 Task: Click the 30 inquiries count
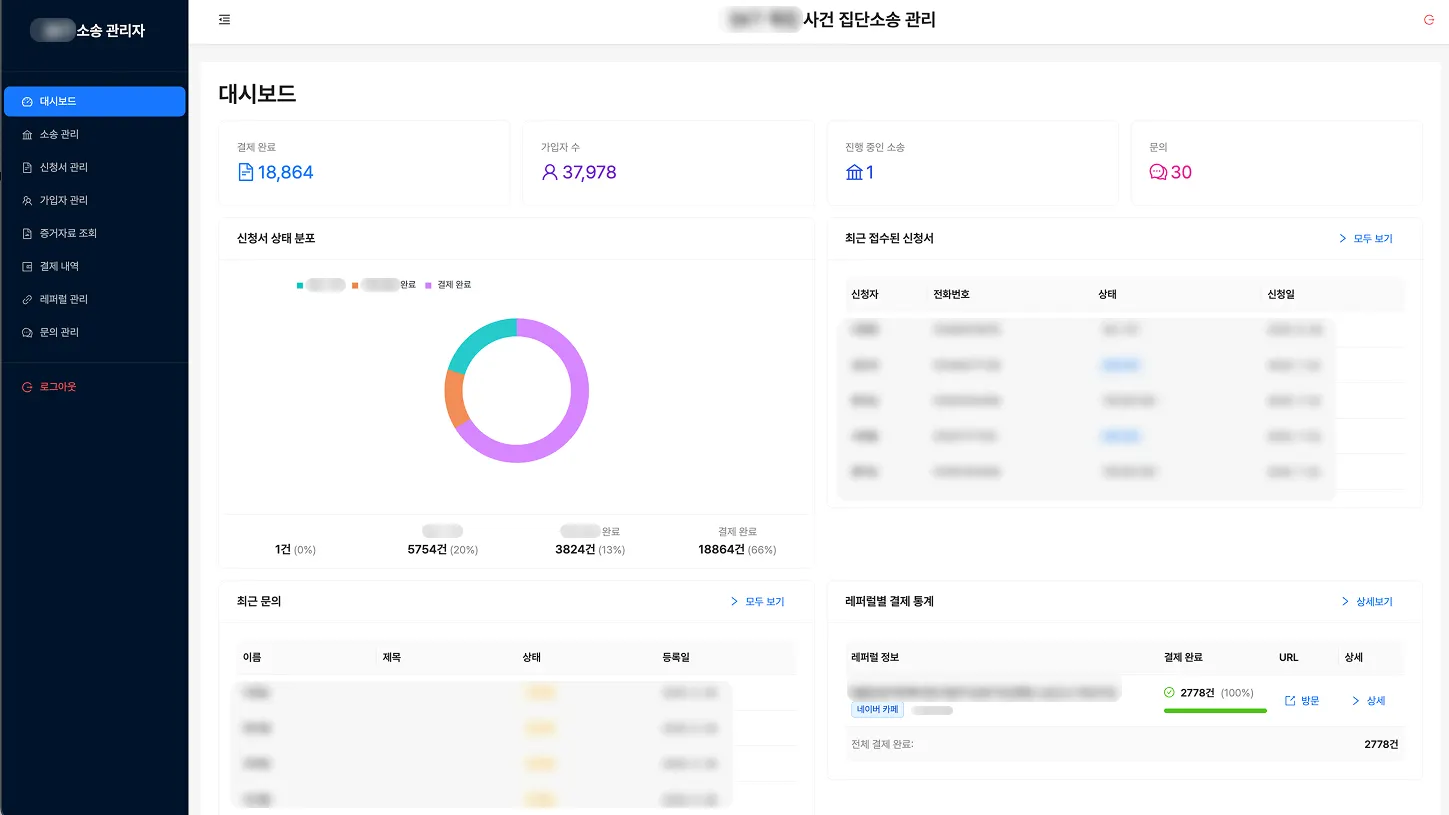pos(1181,172)
